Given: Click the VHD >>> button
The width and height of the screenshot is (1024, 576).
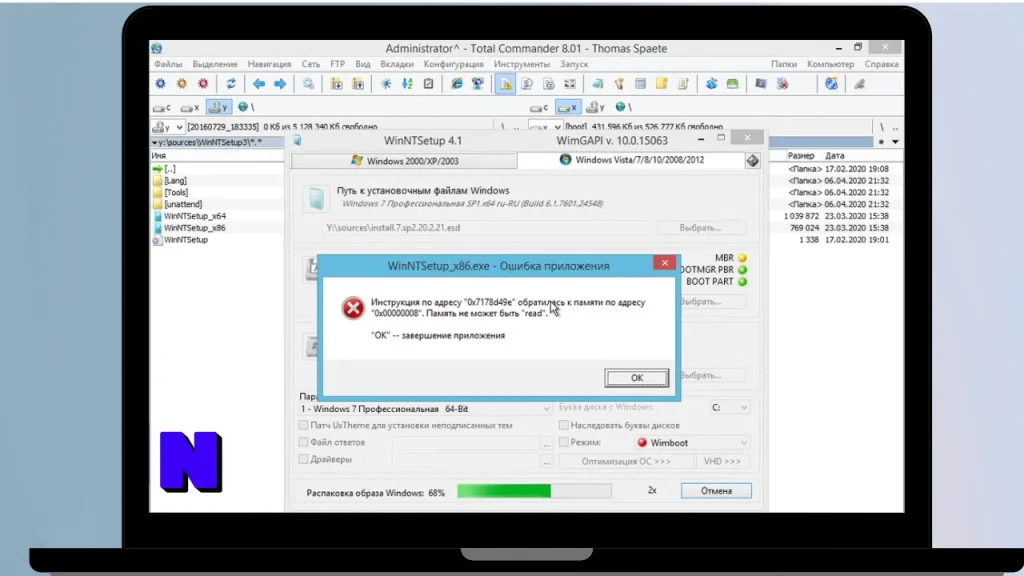Looking at the screenshot, I should (x=722, y=461).
